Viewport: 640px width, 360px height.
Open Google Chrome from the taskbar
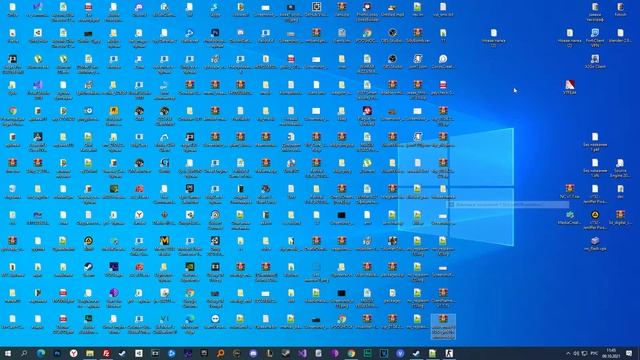(351, 353)
